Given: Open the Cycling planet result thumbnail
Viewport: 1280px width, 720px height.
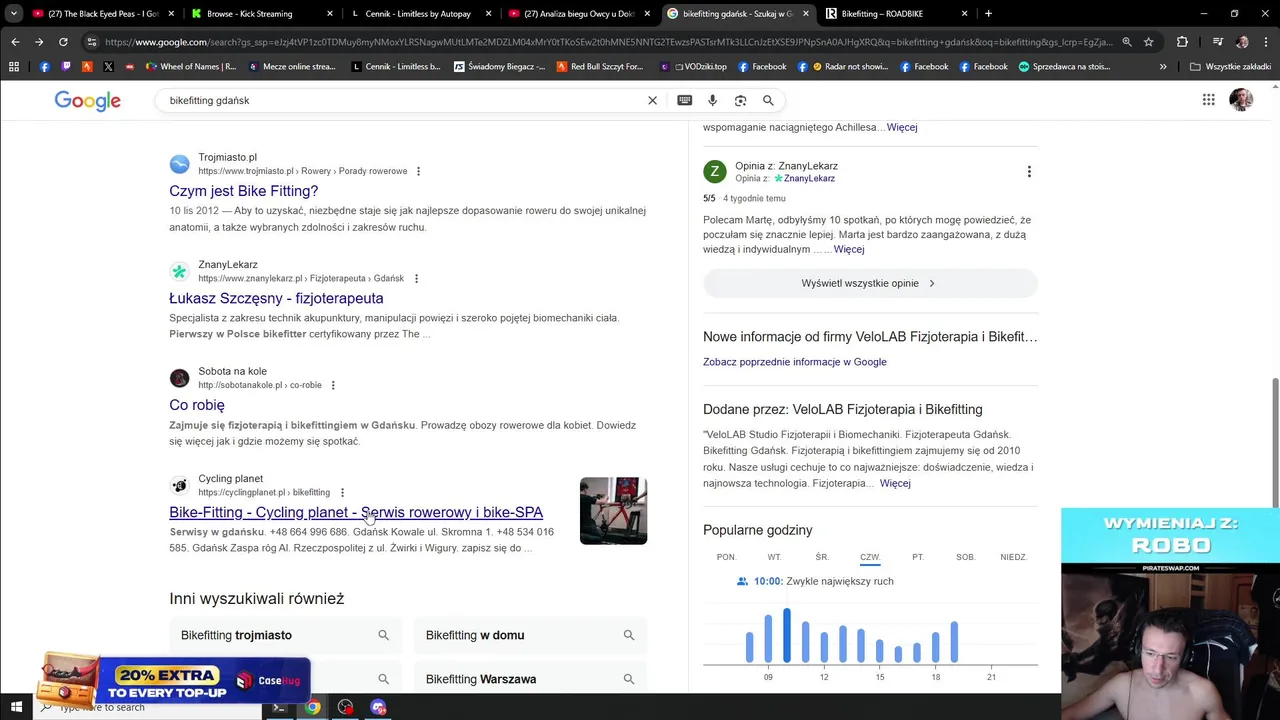Looking at the screenshot, I should tap(613, 511).
